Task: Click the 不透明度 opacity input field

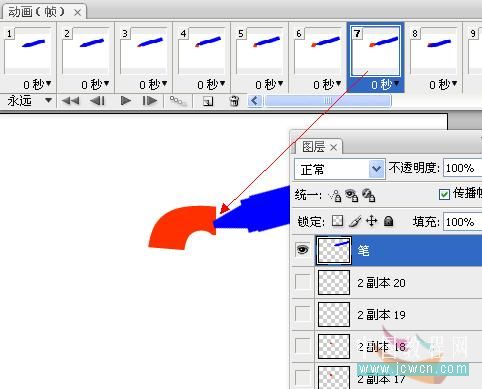Action: pyautogui.click(x=463, y=168)
